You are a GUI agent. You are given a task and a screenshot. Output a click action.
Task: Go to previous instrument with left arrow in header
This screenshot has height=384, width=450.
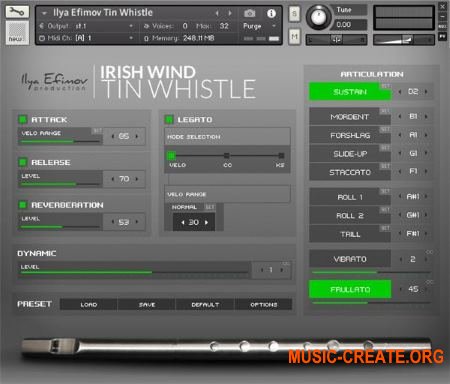pyautogui.click(x=217, y=13)
